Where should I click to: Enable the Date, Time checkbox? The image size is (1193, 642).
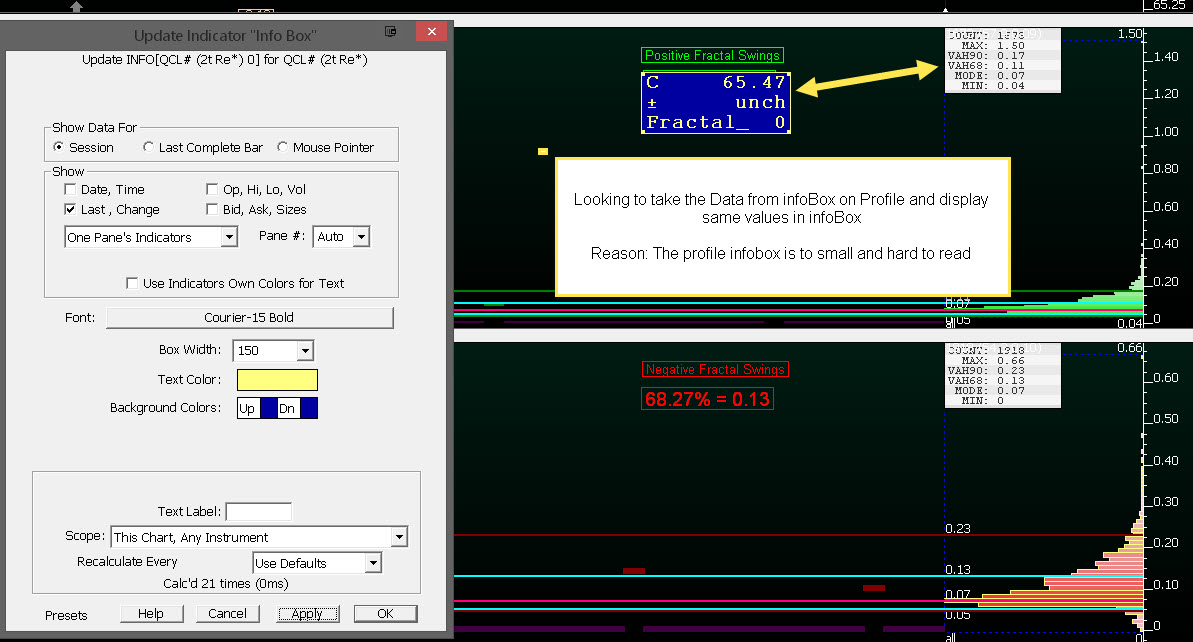[x=70, y=189]
